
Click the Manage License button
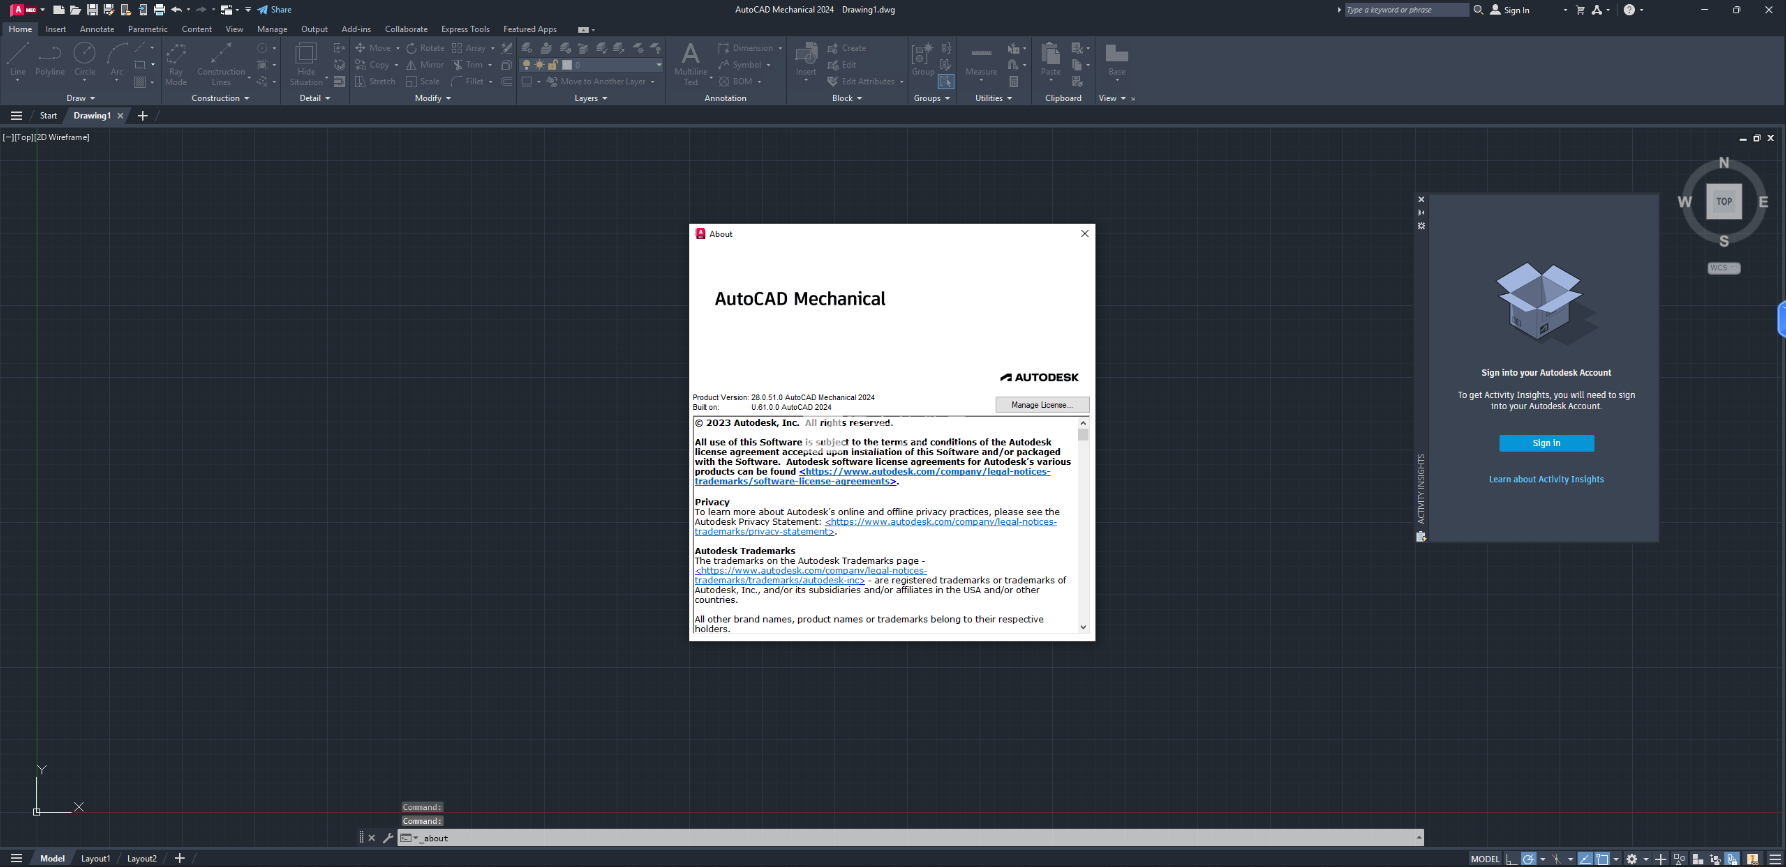[1042, 405]
